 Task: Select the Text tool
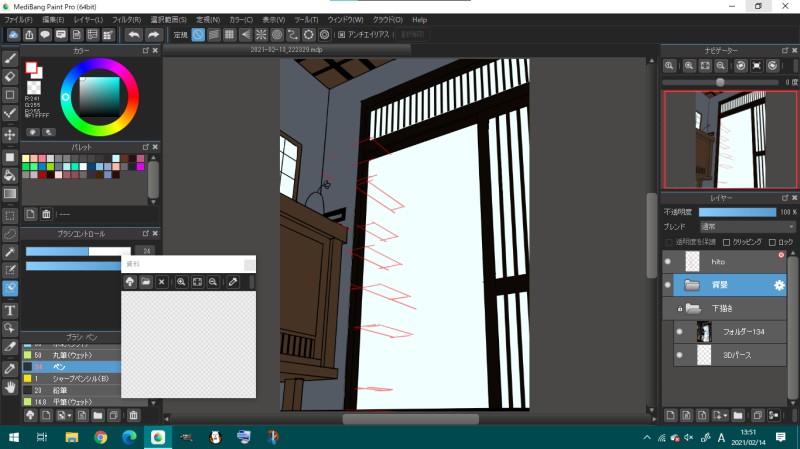(x=10, y=310)
